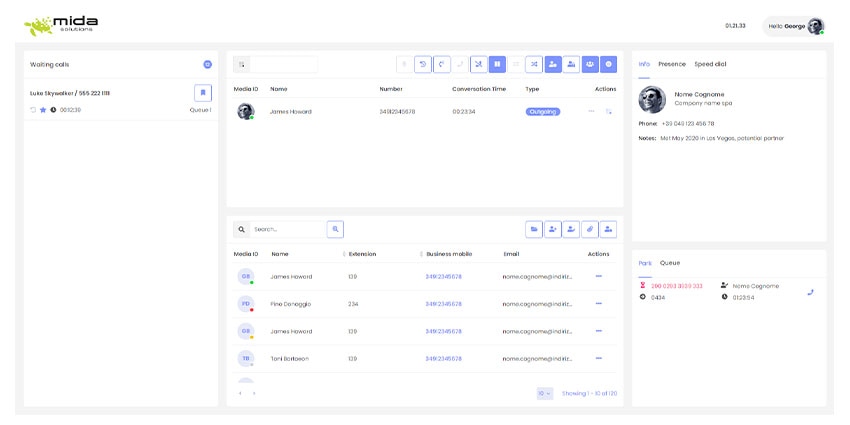This screenshot has height=425, width=850.
Task: Open actions menu for Toni Bartaeon
Action: [598, 358]
